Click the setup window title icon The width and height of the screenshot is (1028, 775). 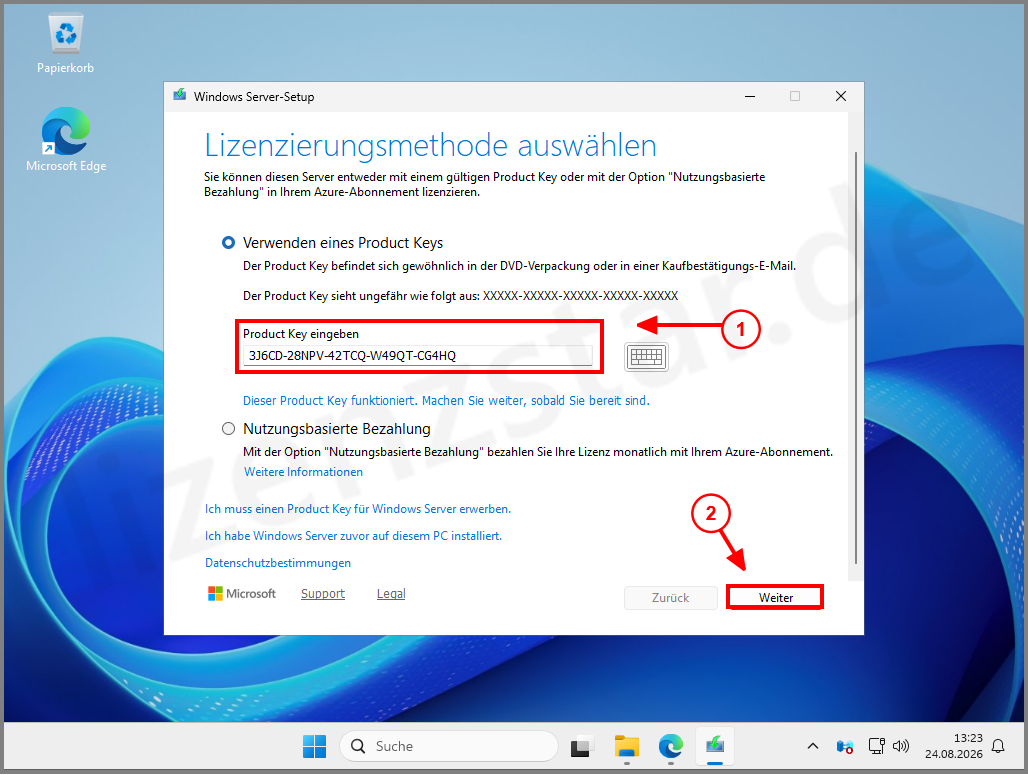click(180, 96)
